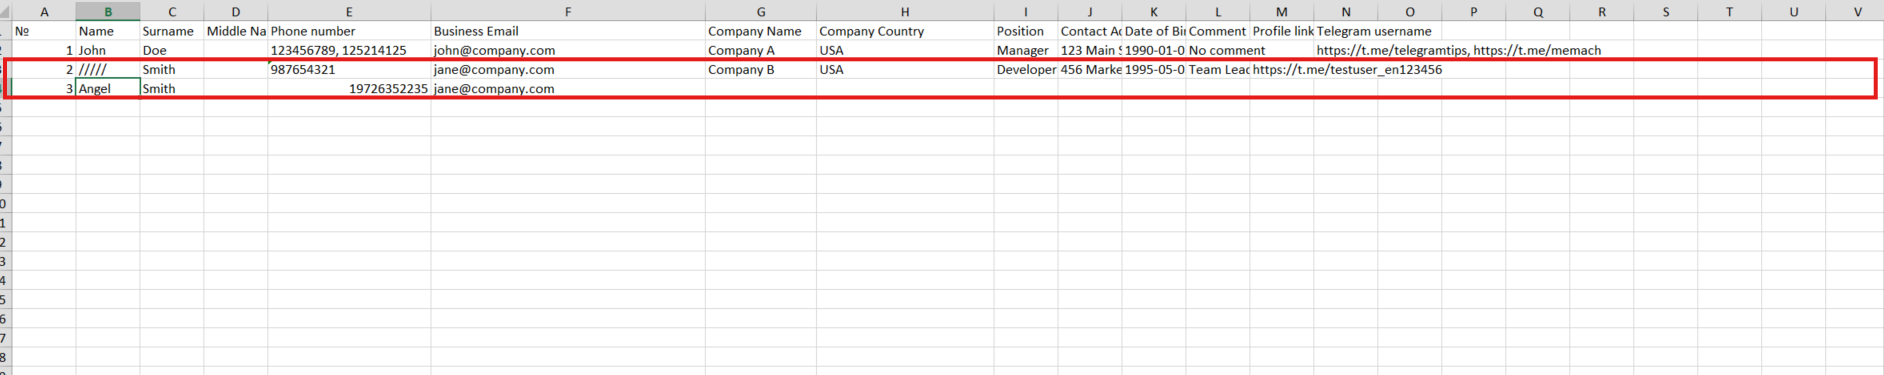The width and height of the screenshot is (1884, 375).
Task: Select column G header
Action: click(x=761, y=12)
